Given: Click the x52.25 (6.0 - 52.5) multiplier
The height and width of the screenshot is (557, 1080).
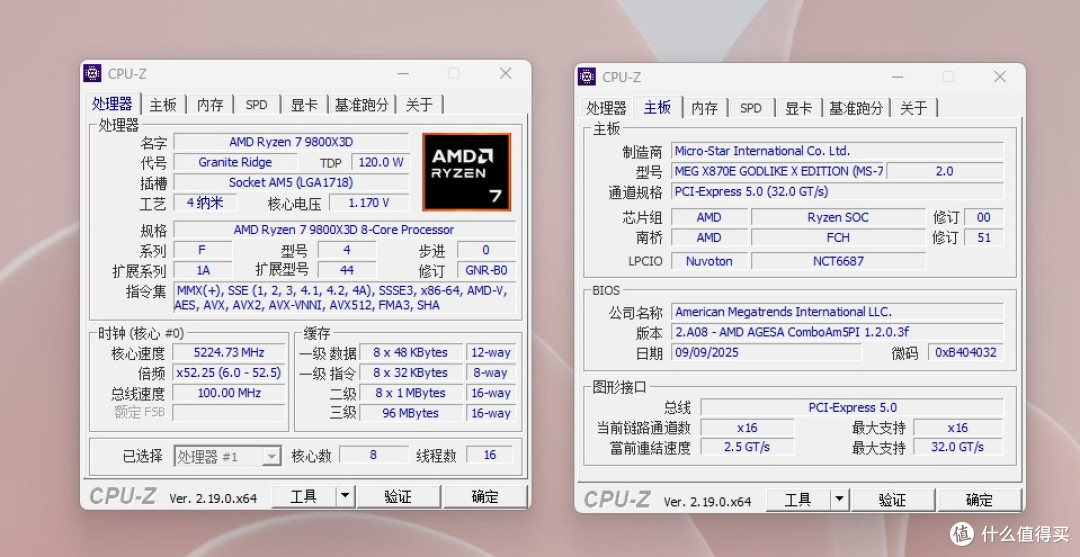Looking at the screenshot, I should click(x=229, y=372).
